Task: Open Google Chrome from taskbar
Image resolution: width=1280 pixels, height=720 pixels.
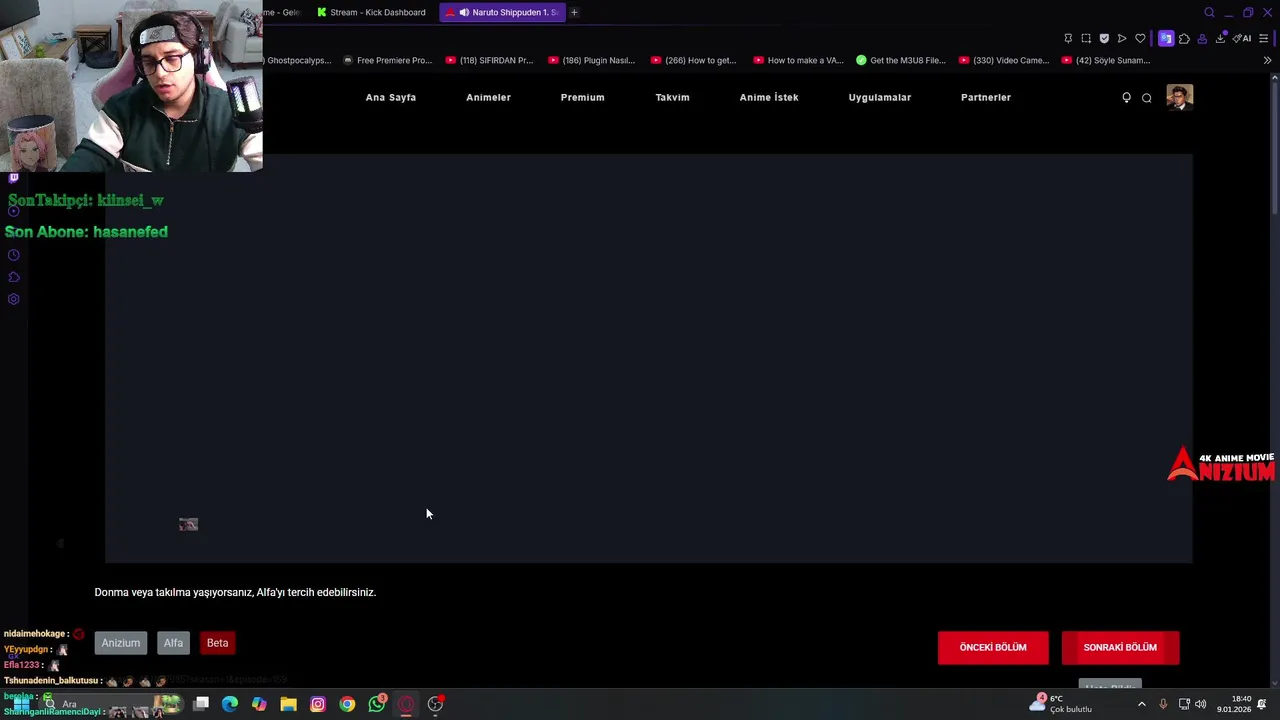Action: pos(347,704)
